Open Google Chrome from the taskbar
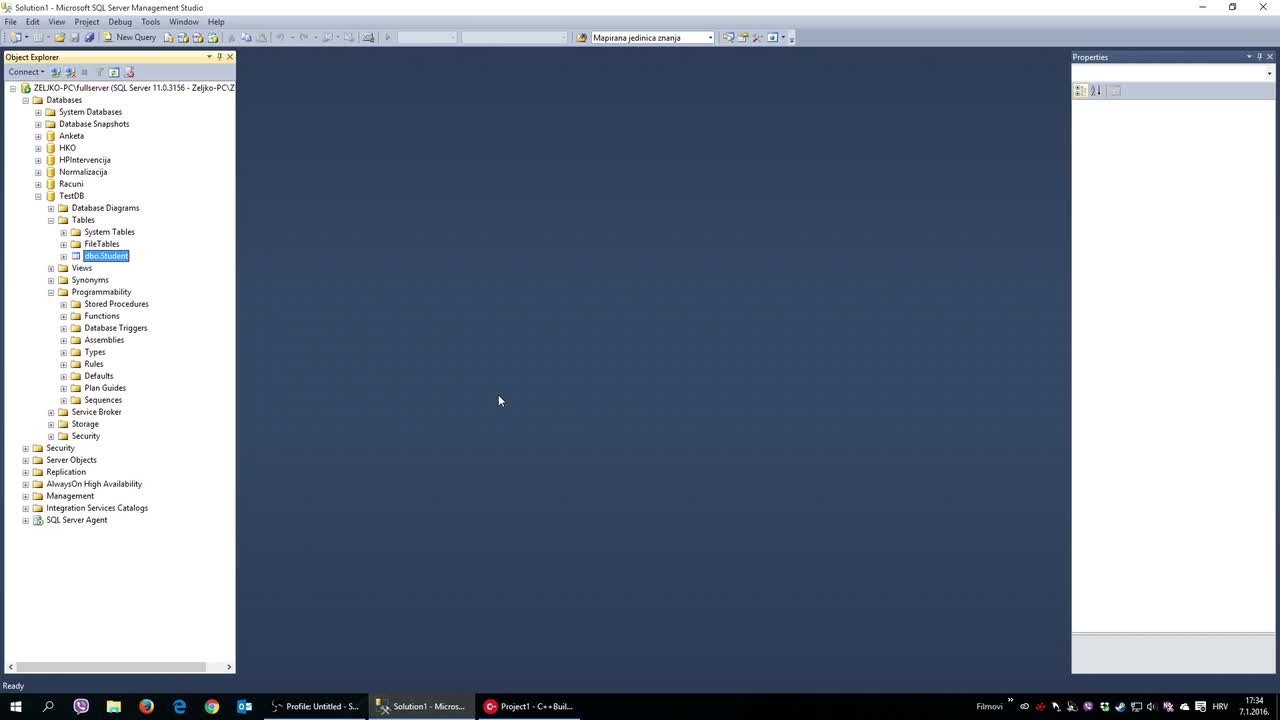Image resolution: width=1280 pixels, height=720 pixels. [x=212, y=706]
